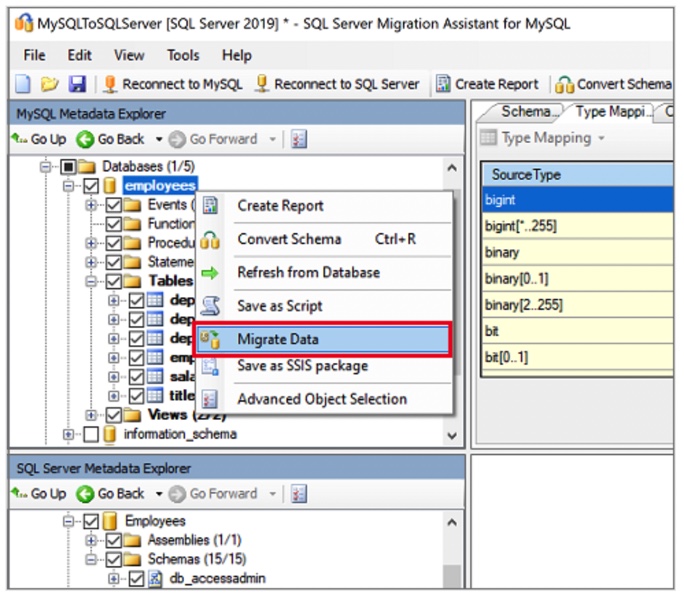Screen dimensions: 684x599
Task: Toggle the Procedures folder checkbox
Action: (x=113, y=243)
